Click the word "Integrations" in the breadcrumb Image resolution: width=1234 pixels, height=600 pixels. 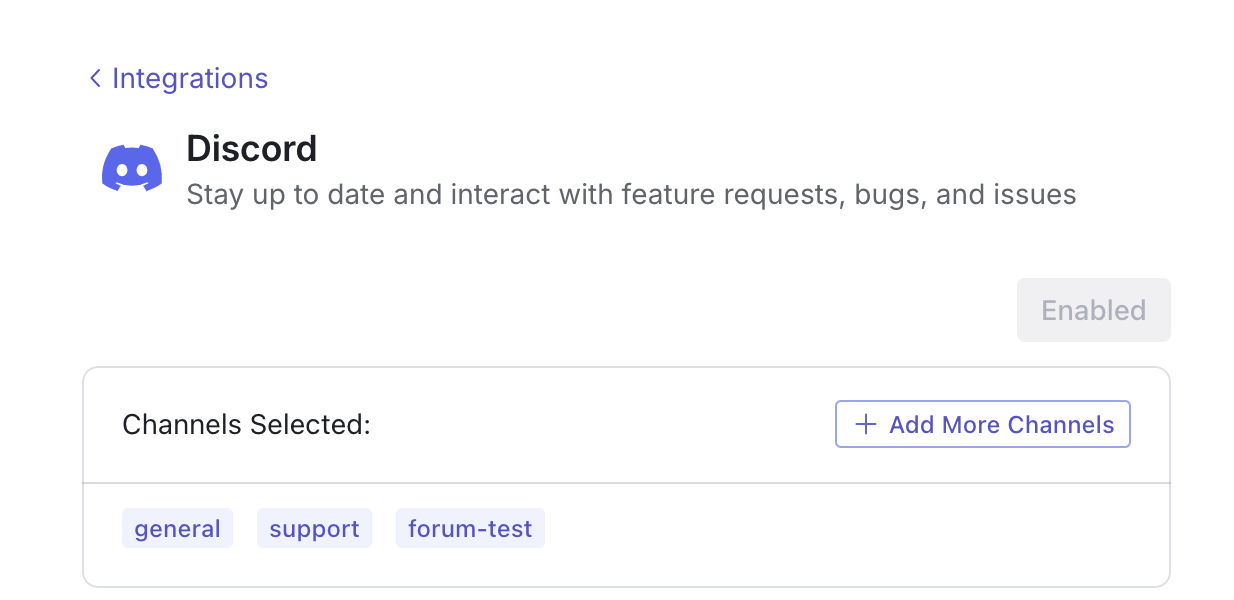click(190, 78)
